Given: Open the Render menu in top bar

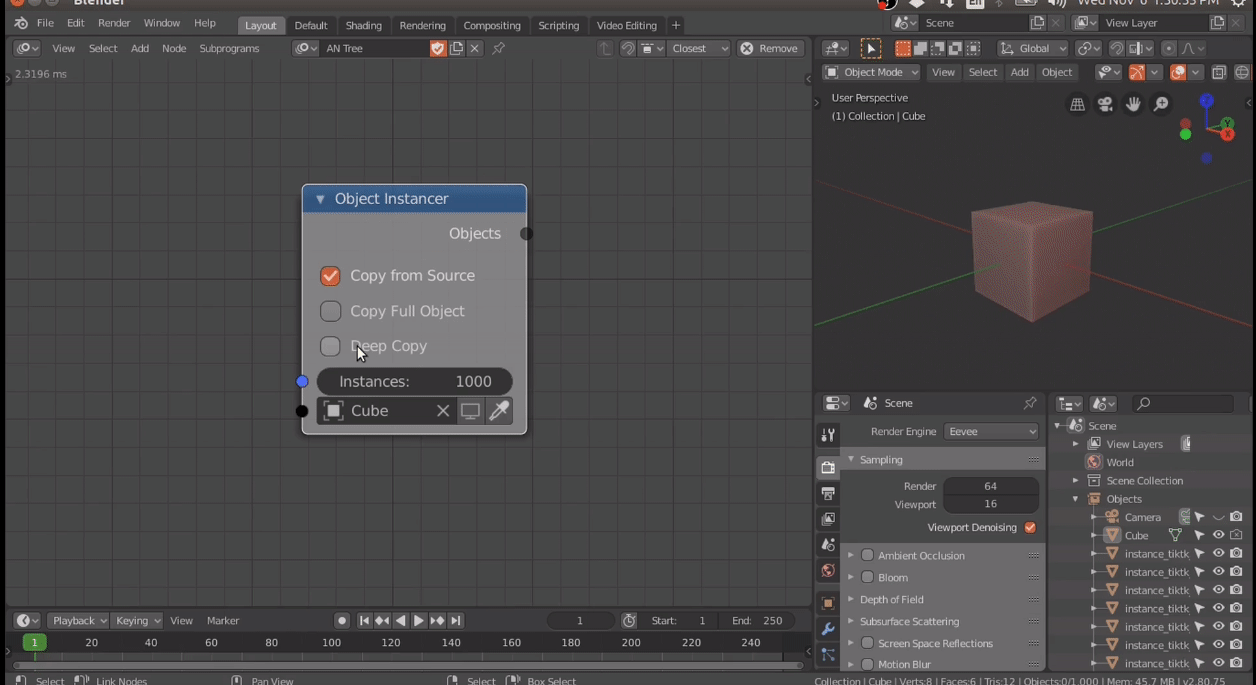Looking at the screenshot, I should tap(114, 23).
